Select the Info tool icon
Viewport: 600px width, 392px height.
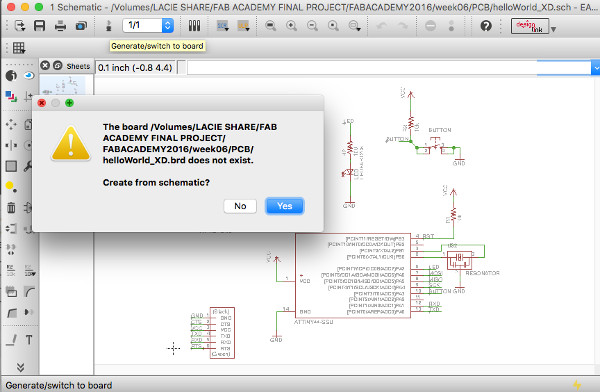pyautogui.click(x=11, y=75)
